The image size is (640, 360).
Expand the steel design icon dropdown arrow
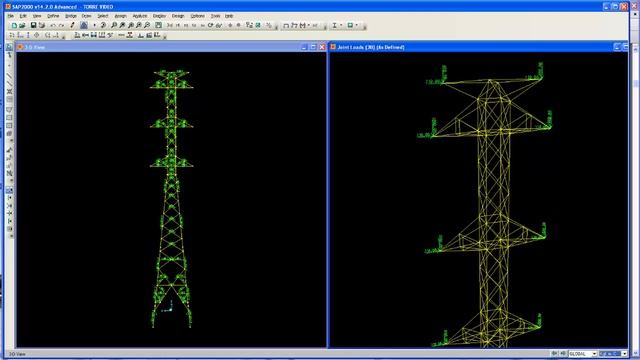pos(341,25)
